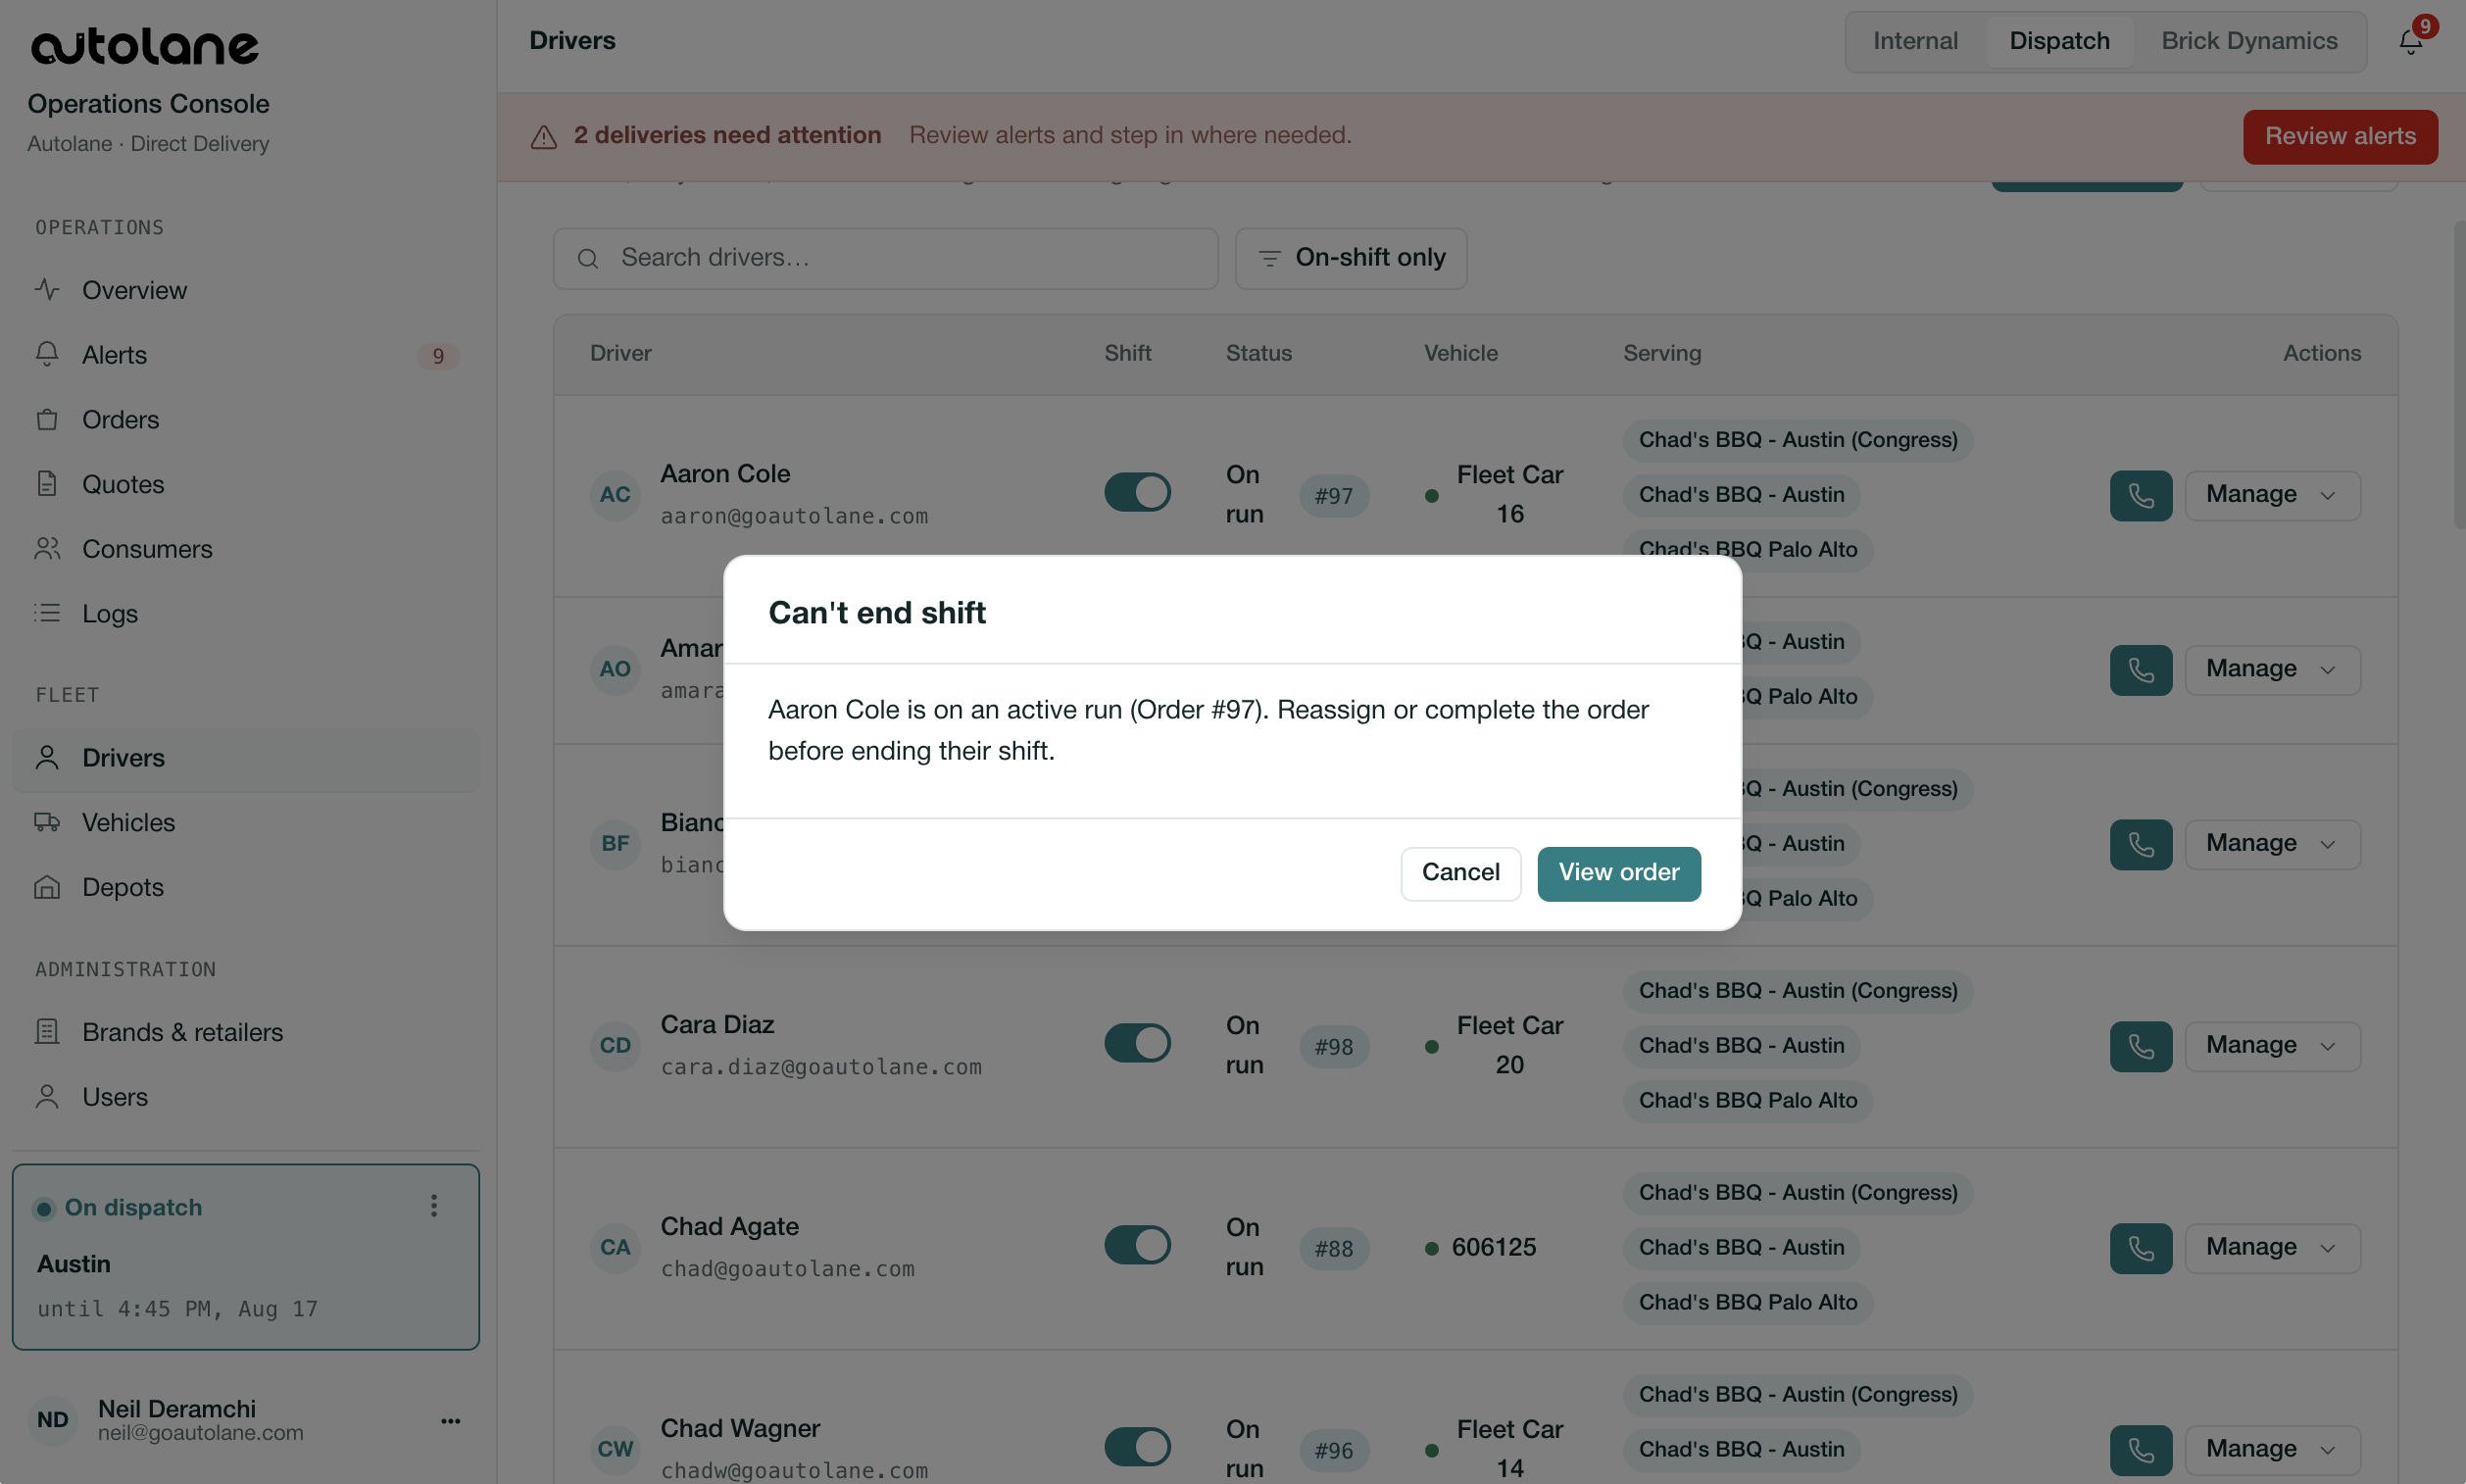The height and width of the screenshot is (1484, 2466).
Task: Open Alerts from the sidebar
Action: point(246,355)
